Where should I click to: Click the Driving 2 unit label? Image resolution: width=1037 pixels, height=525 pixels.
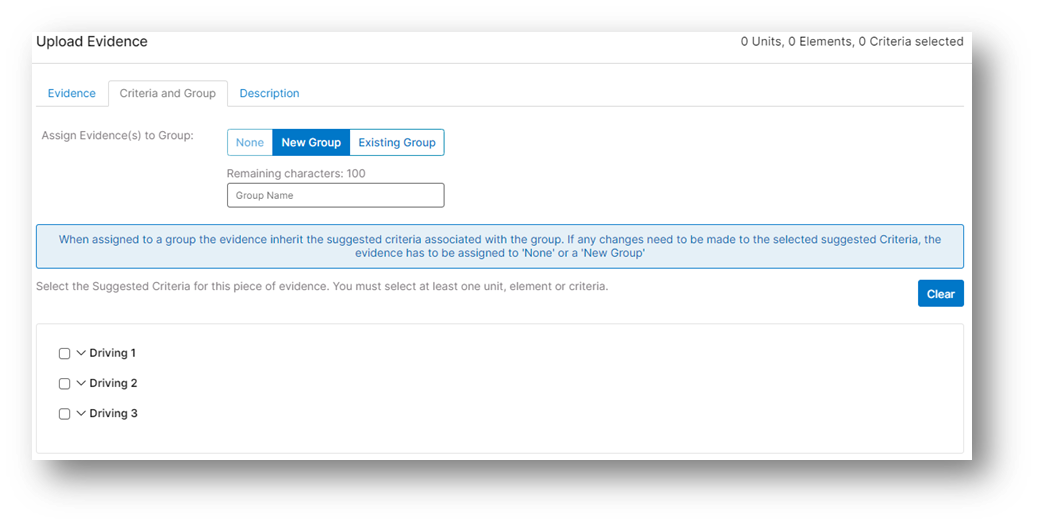[113, 383]
